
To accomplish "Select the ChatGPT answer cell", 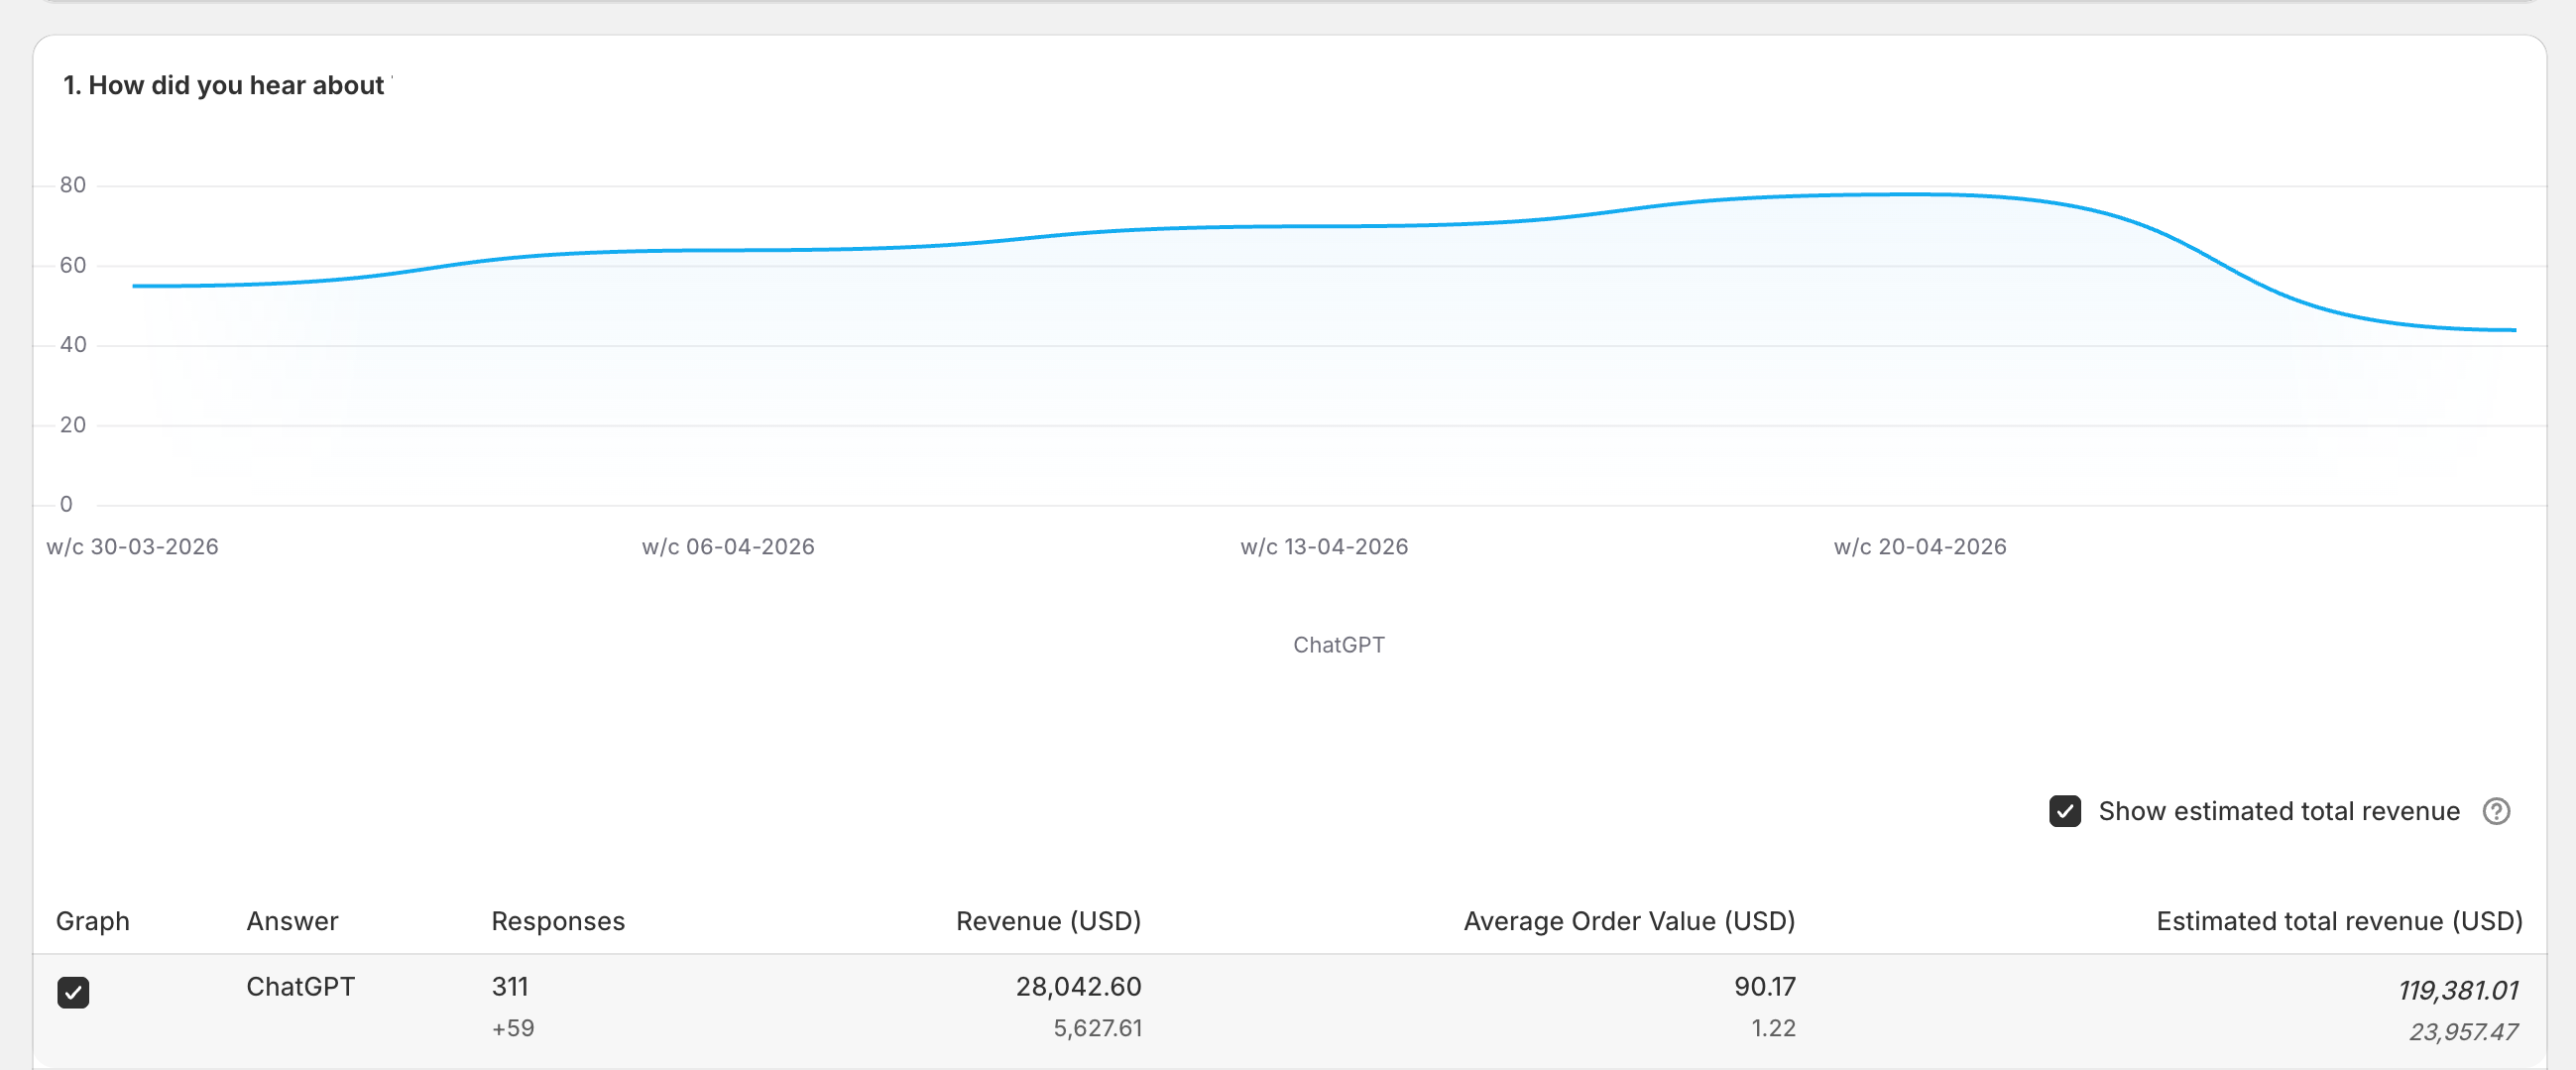I will tap(300, 987).
